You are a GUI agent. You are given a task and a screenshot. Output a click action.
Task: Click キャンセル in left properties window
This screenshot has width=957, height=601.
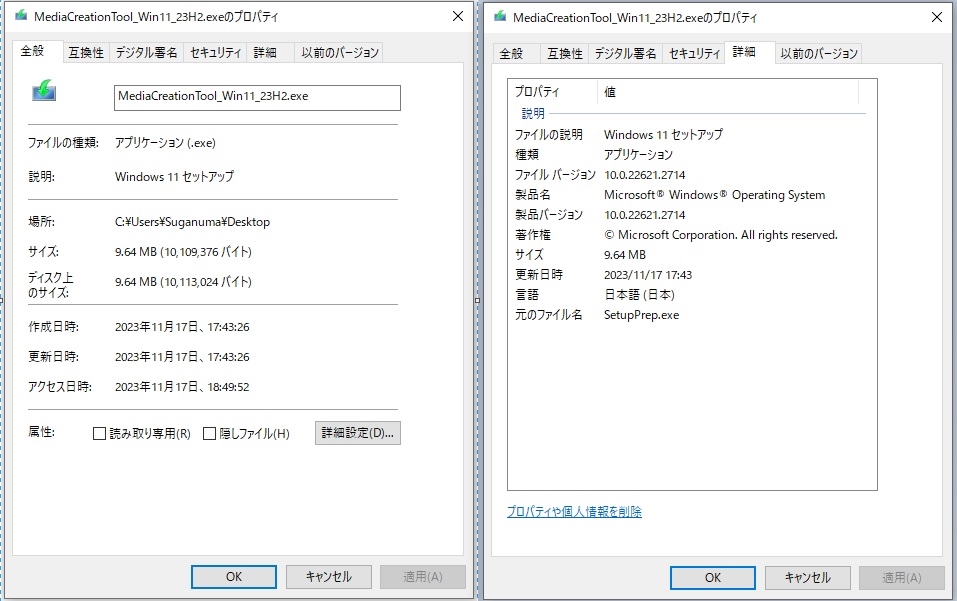coord(329,577)
